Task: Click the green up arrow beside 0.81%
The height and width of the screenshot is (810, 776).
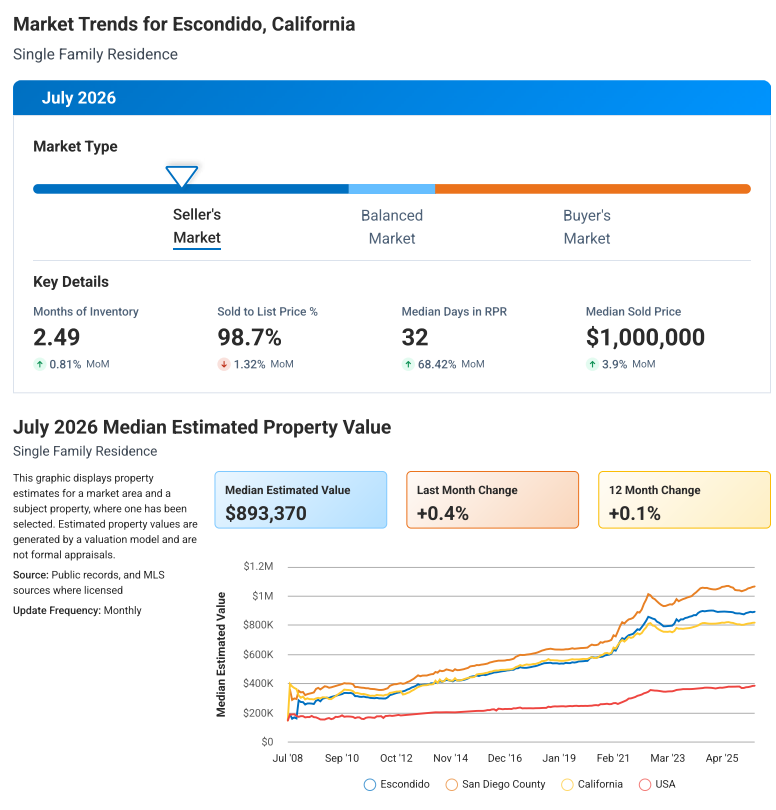Action: point(39,364)
